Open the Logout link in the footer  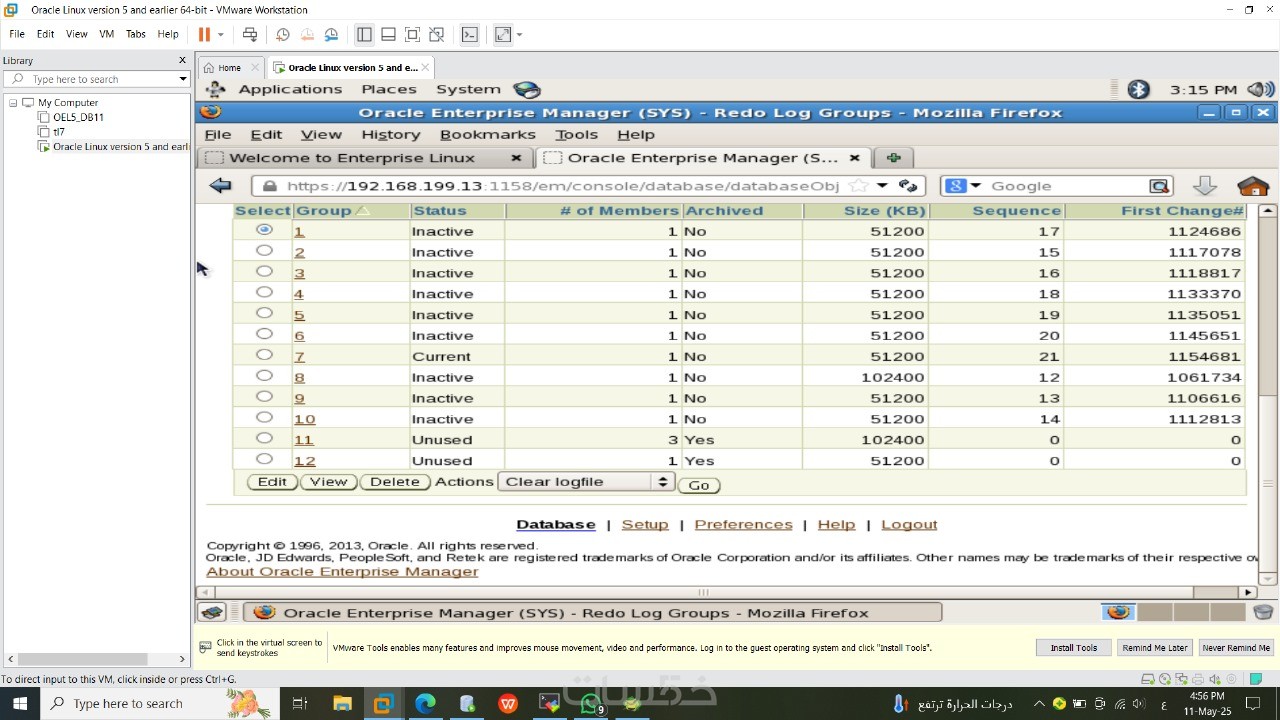pos(909,524)
